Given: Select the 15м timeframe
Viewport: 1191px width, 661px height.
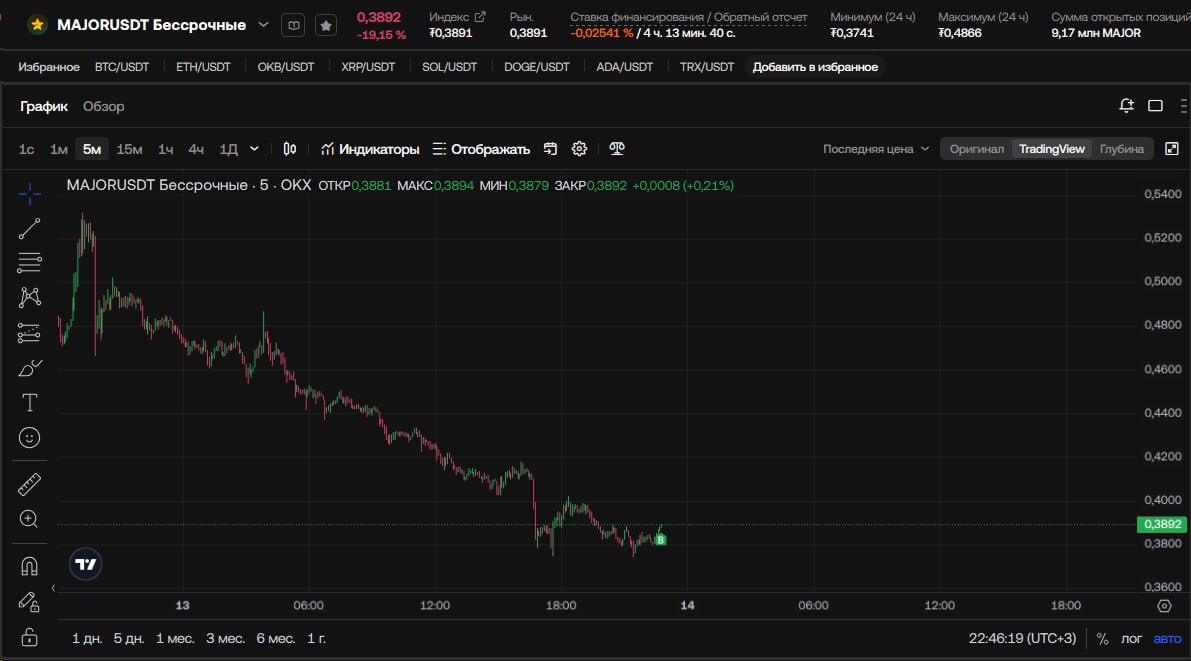Looking at the screenshot, I should tap(129, 149).
